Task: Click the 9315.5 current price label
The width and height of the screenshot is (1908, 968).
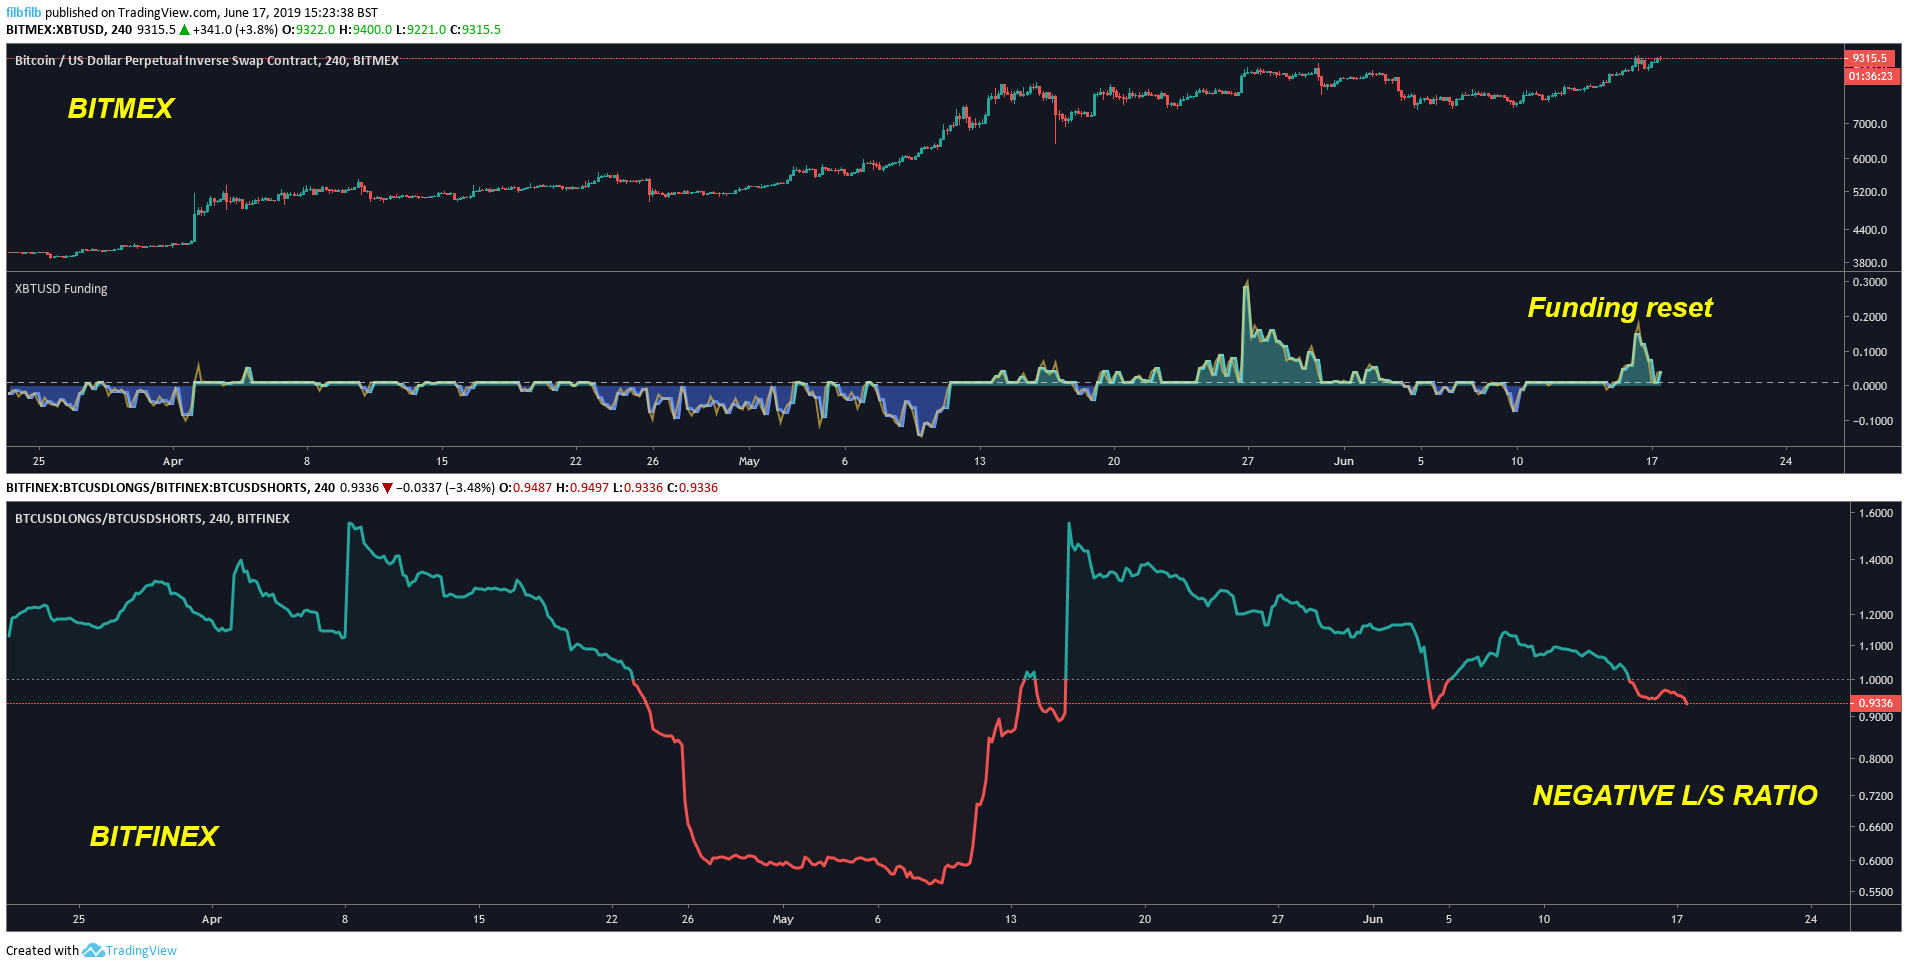Action: 1869,58
